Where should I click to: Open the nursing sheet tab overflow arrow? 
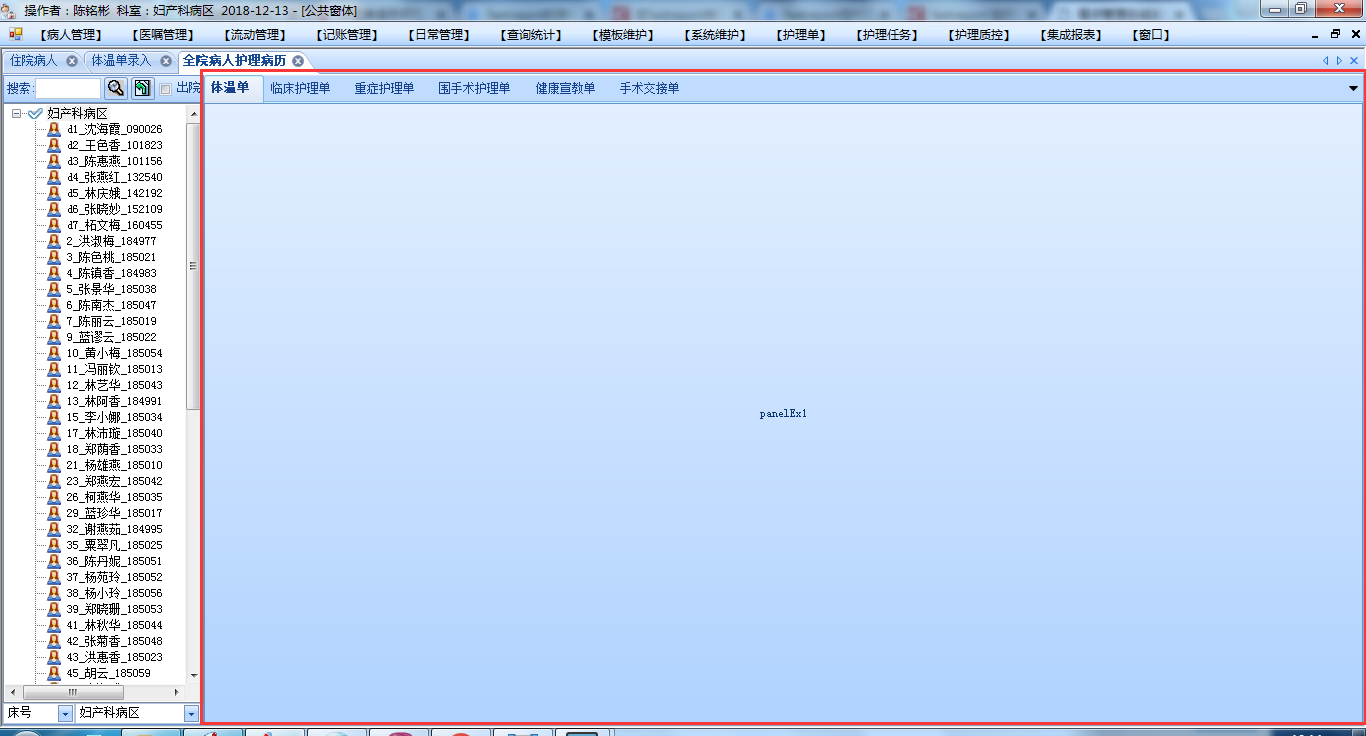1353,88
